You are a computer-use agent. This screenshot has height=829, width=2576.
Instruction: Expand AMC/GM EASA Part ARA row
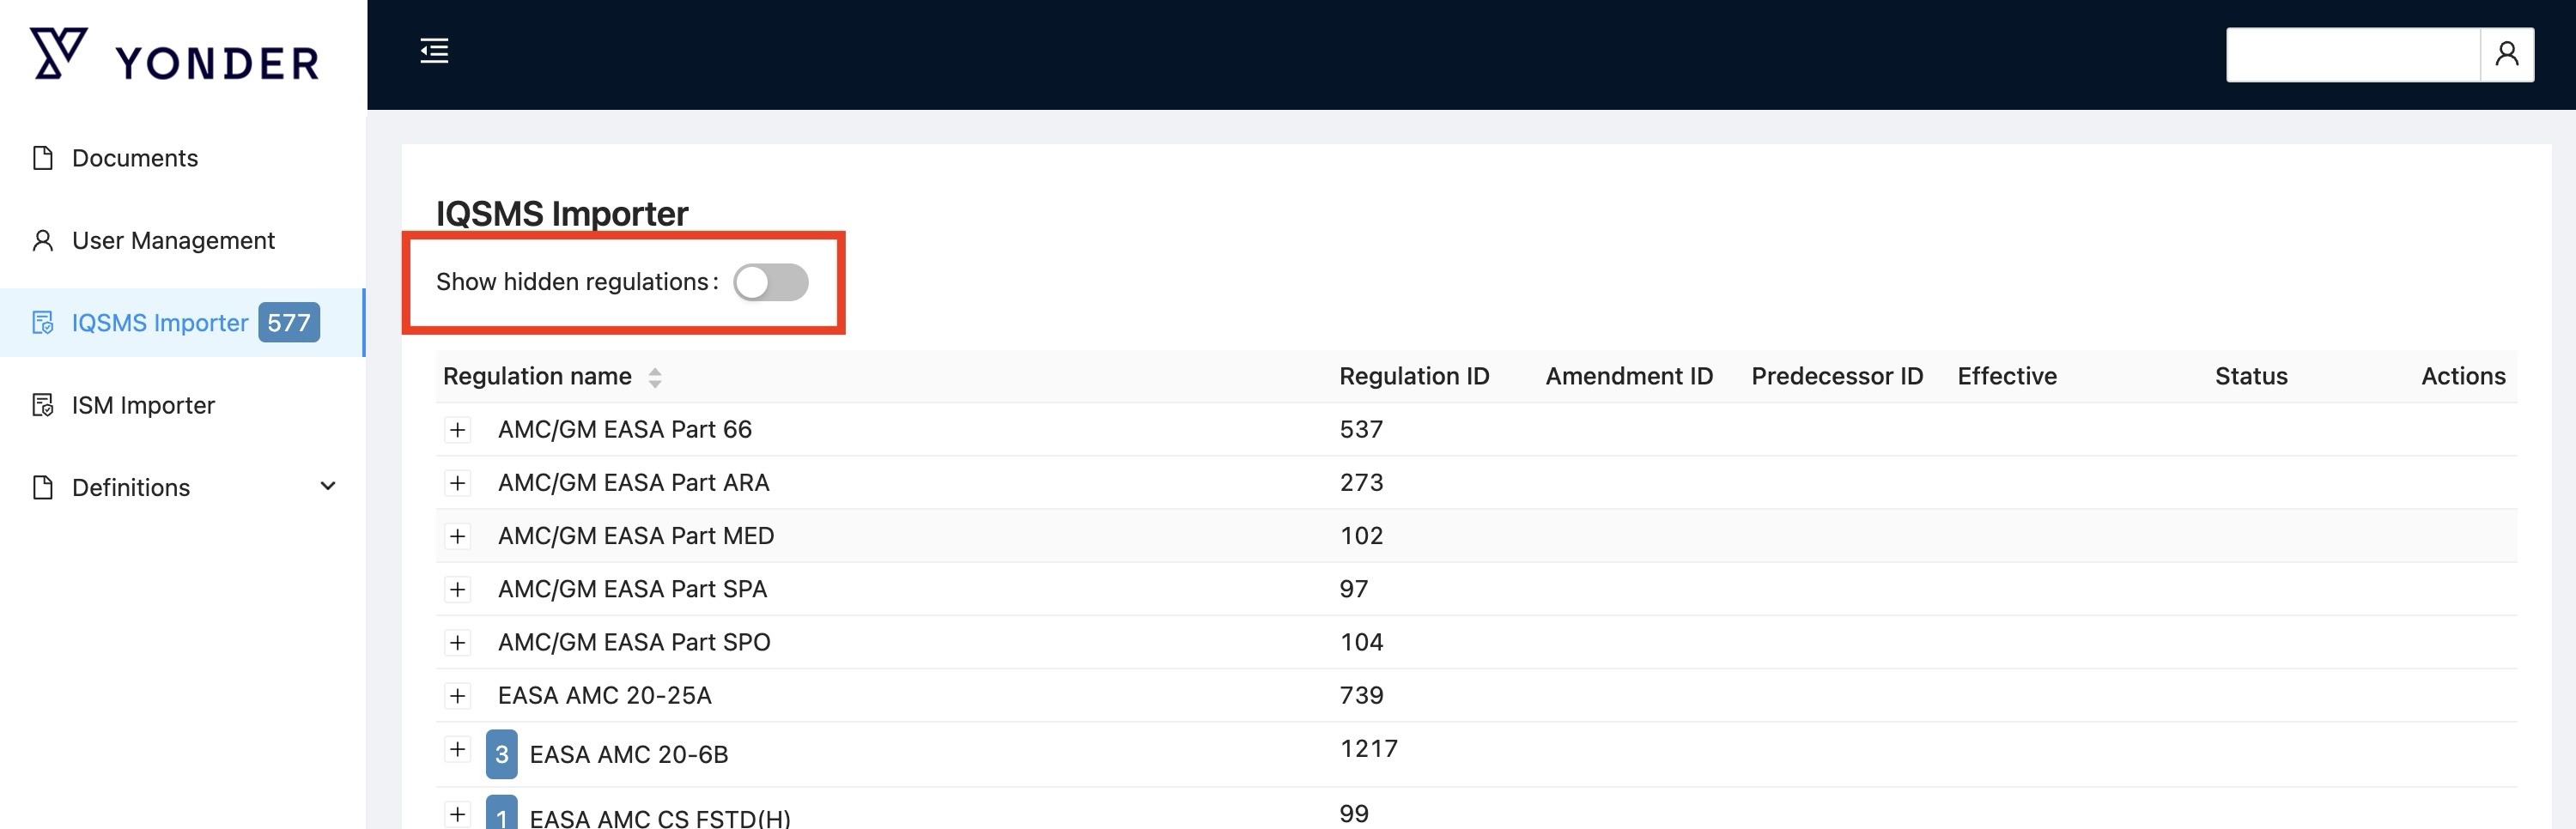[x=457, y=483]
